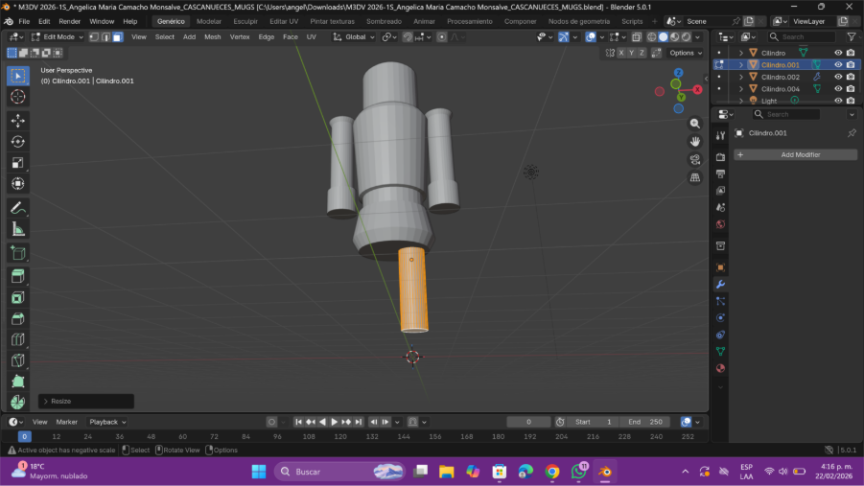The height and width of the screenshot is (486, 864).
Task: Toggle camera view in viewport
Action: (695, 160)
